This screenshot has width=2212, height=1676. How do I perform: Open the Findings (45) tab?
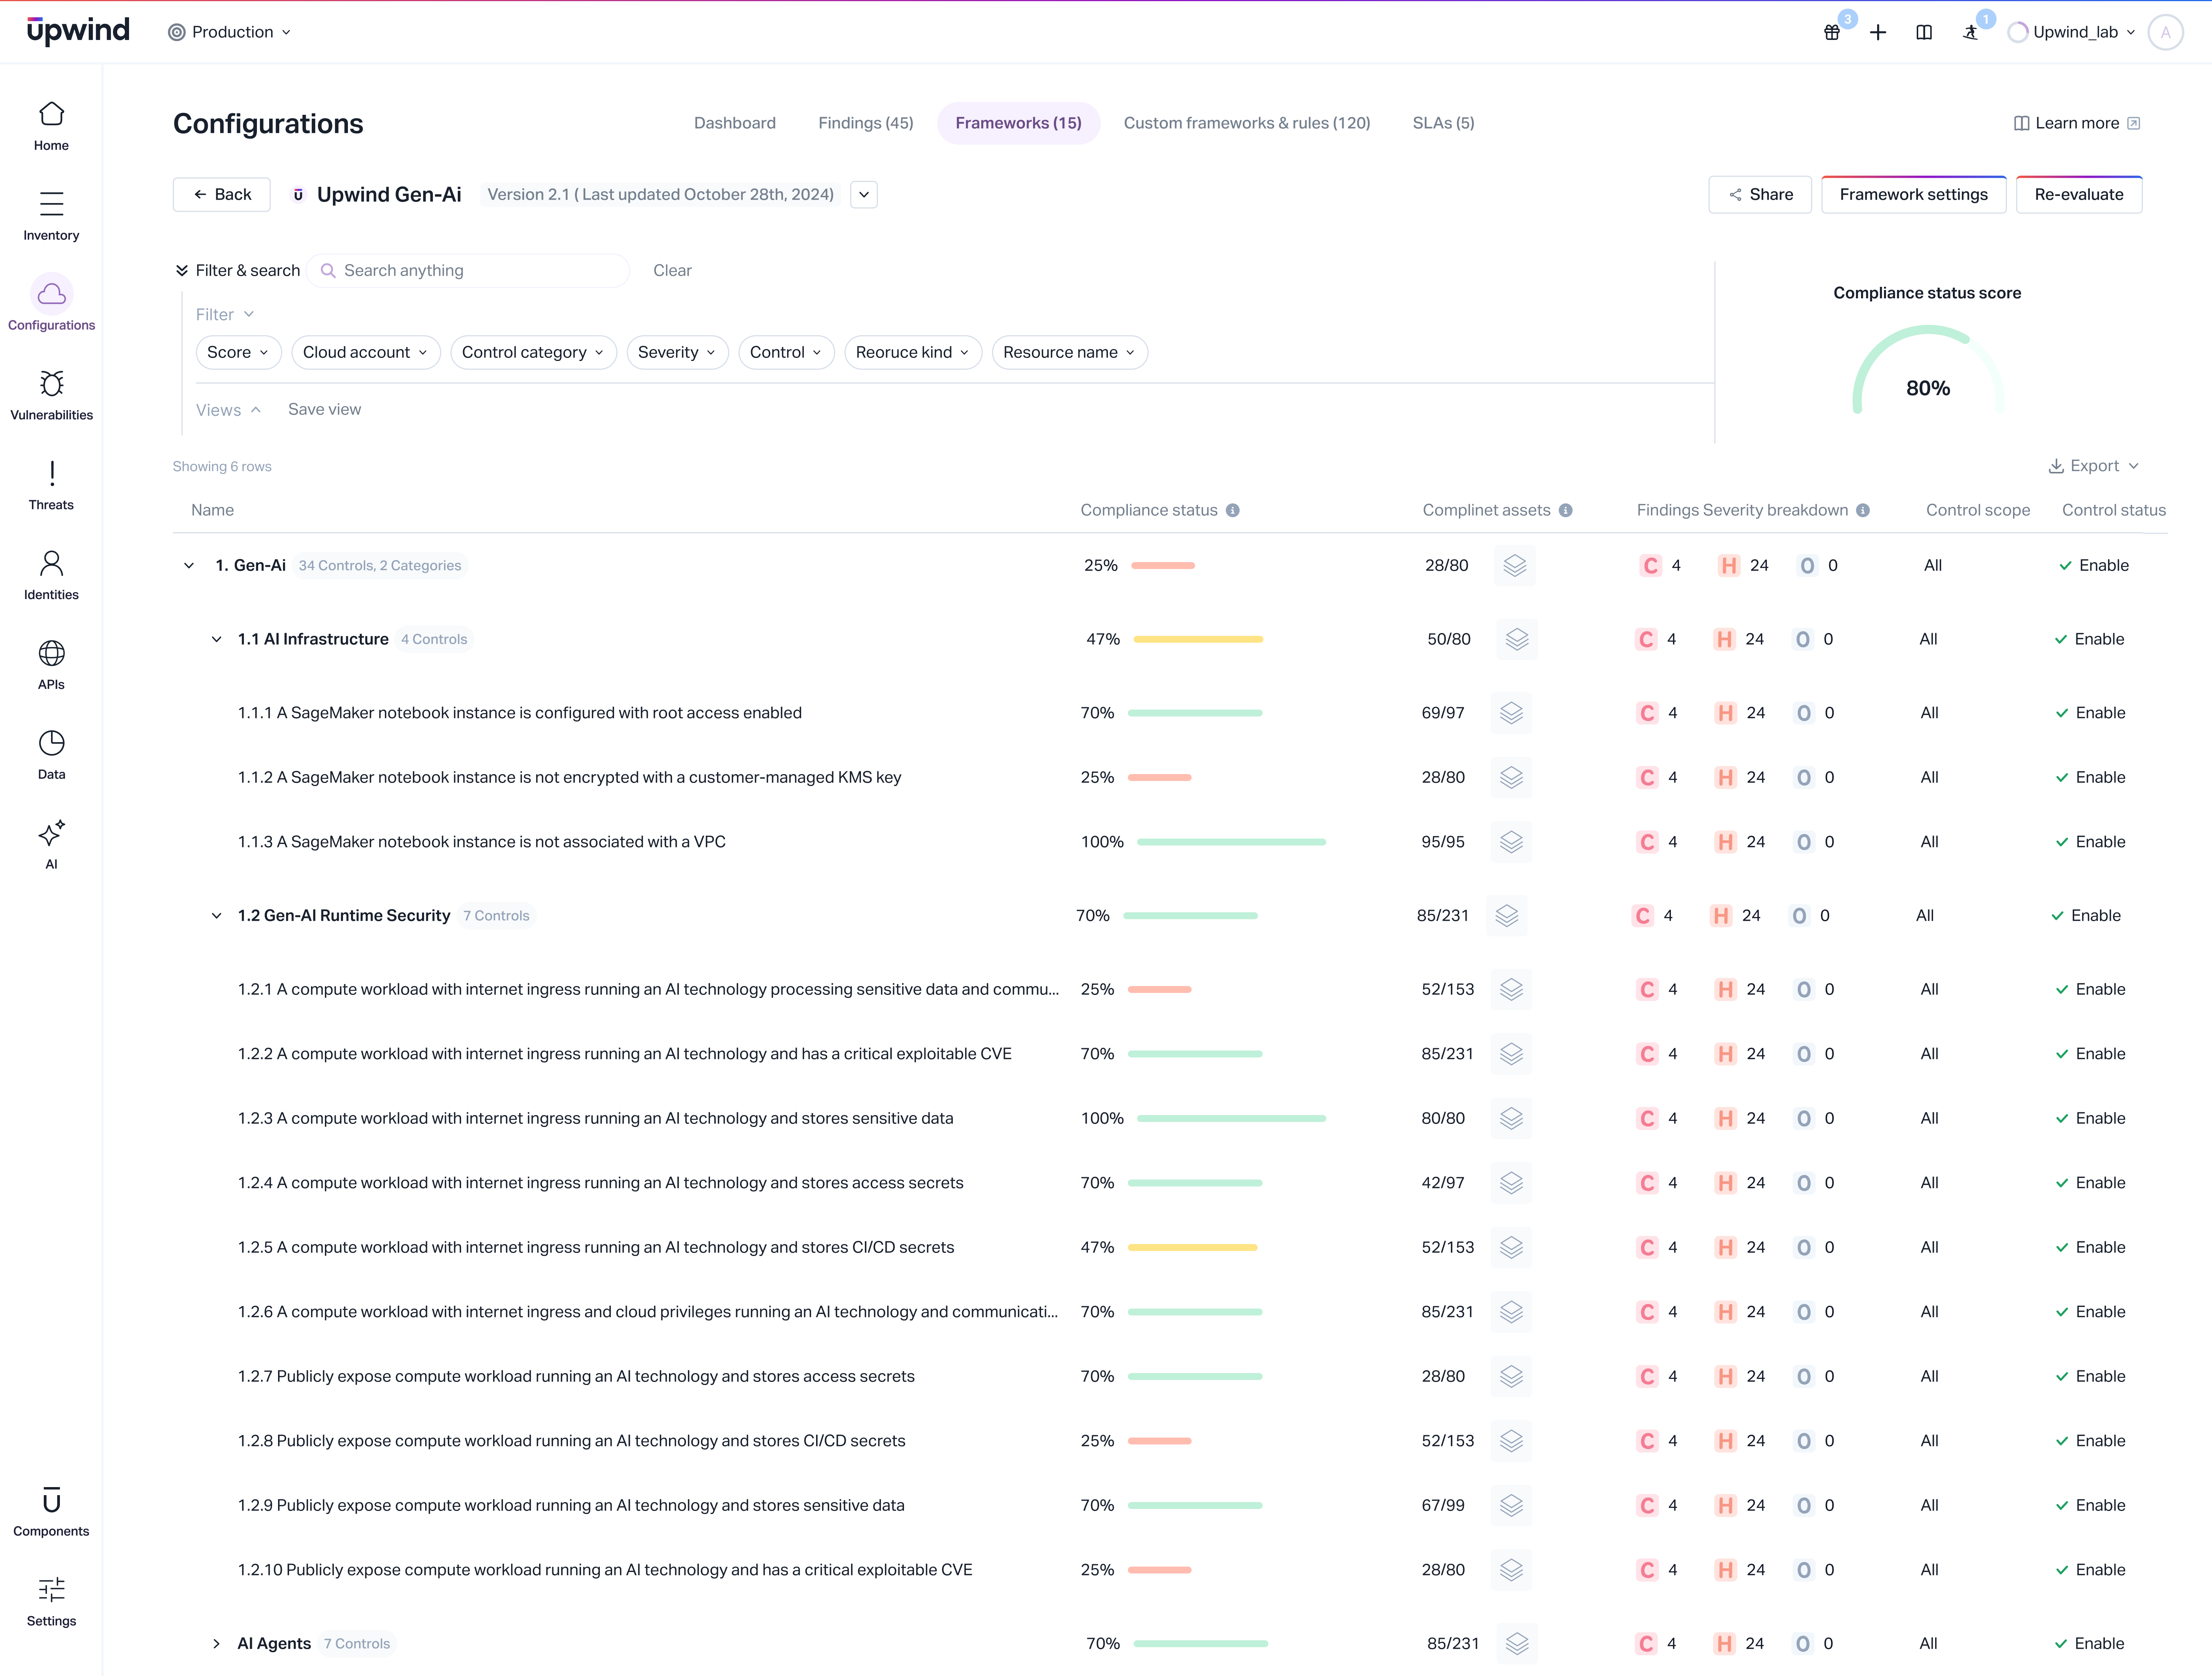coord(865,122)
